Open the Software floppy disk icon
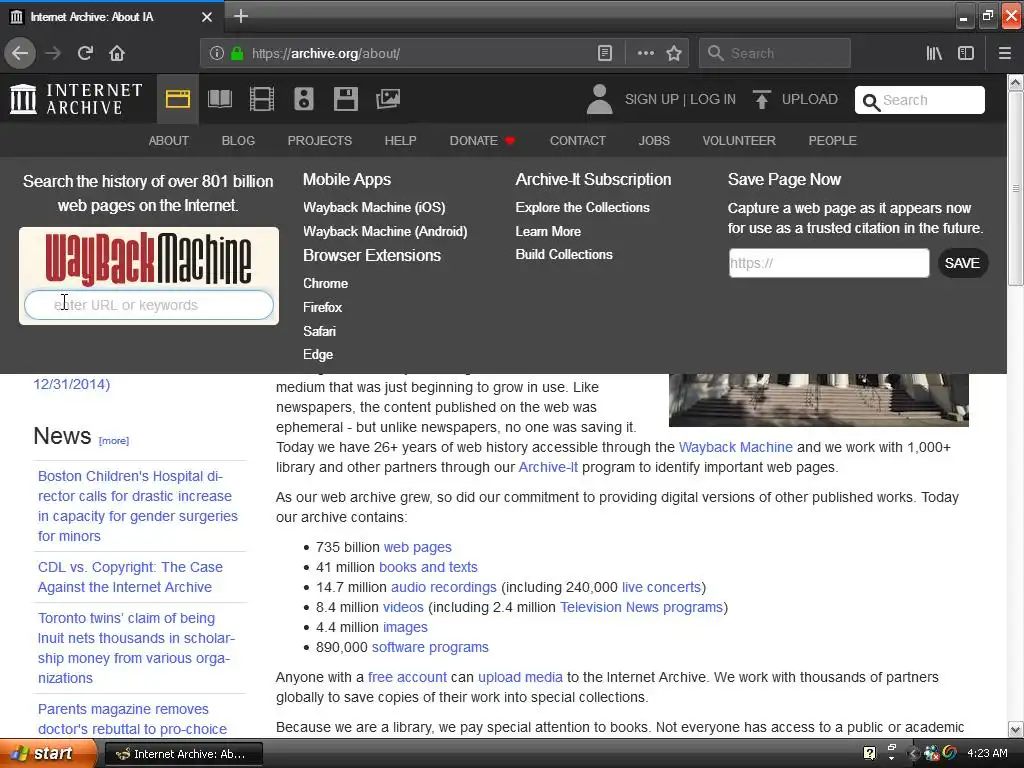This screenshot has height=768, width=1024. tap(345, 99)
